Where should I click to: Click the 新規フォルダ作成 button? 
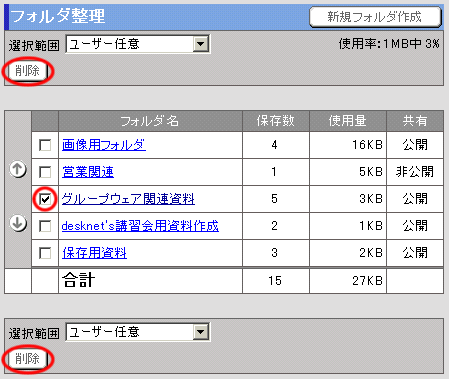pos(375,17)
